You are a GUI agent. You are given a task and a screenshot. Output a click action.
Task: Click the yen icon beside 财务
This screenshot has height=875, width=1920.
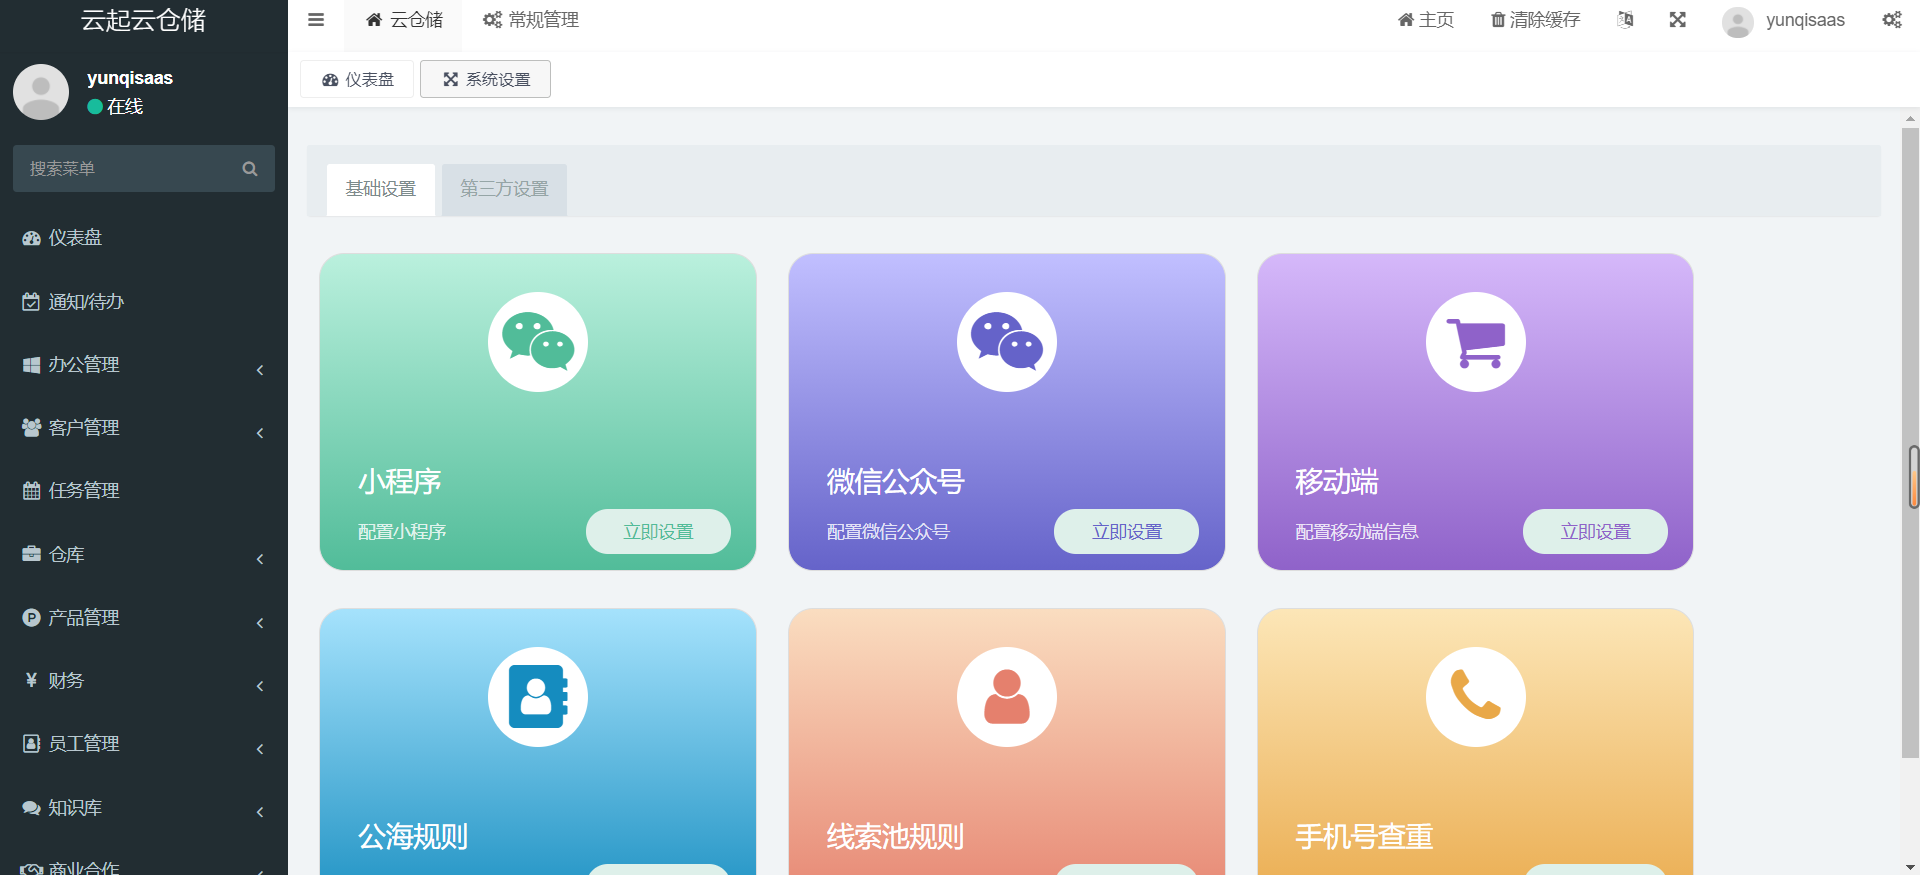tap(31, 680)
